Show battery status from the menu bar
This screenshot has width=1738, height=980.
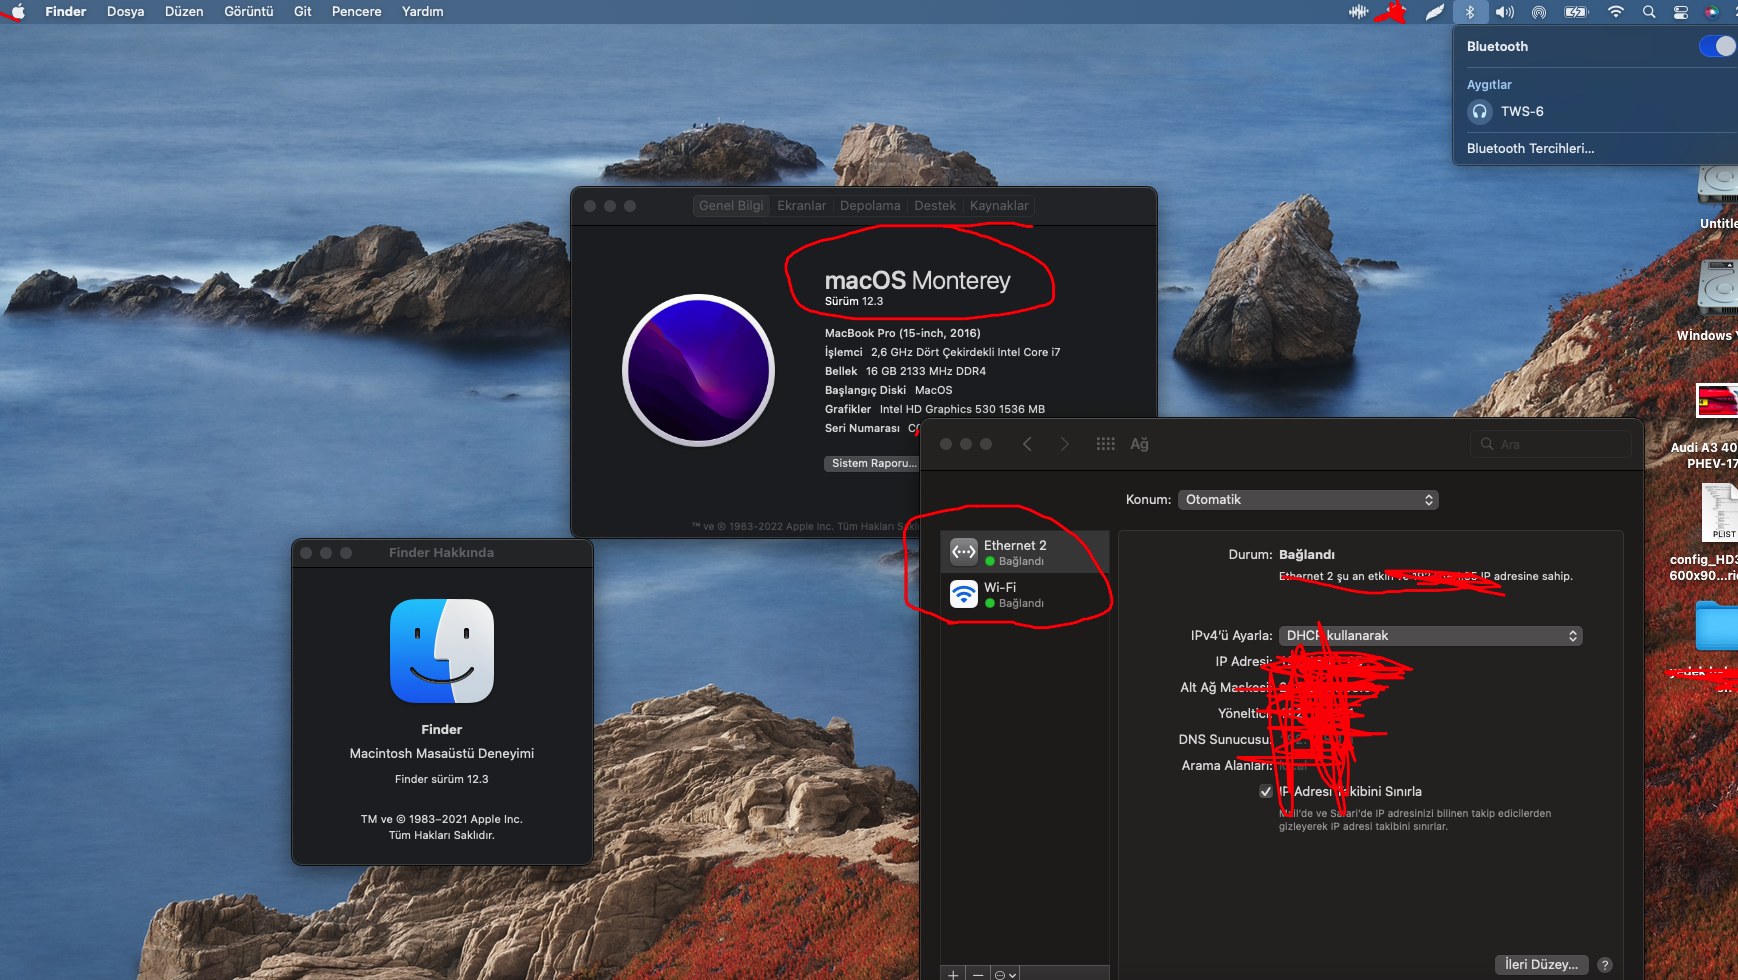pos(1577,12)
